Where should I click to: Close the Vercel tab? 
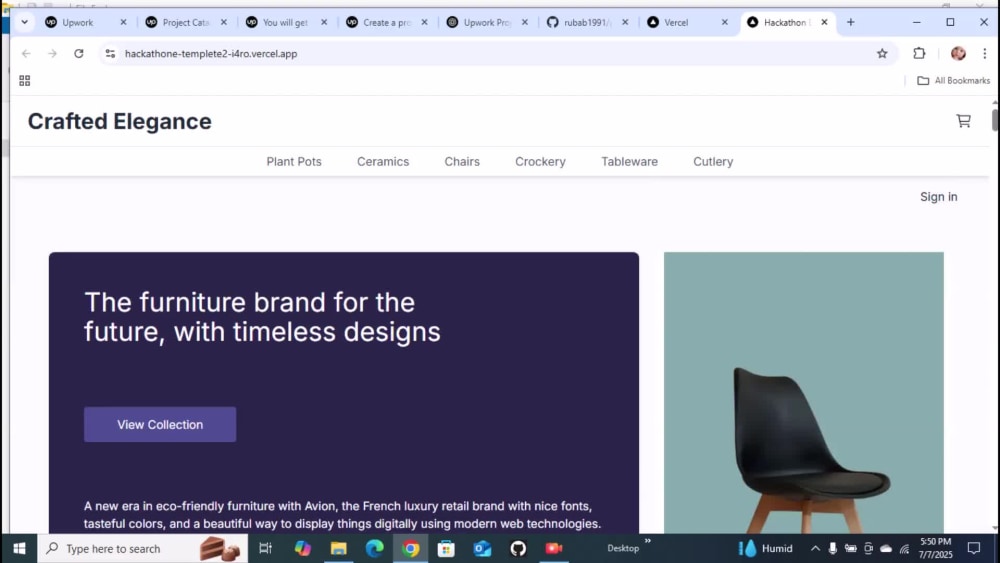click(724, 22)
